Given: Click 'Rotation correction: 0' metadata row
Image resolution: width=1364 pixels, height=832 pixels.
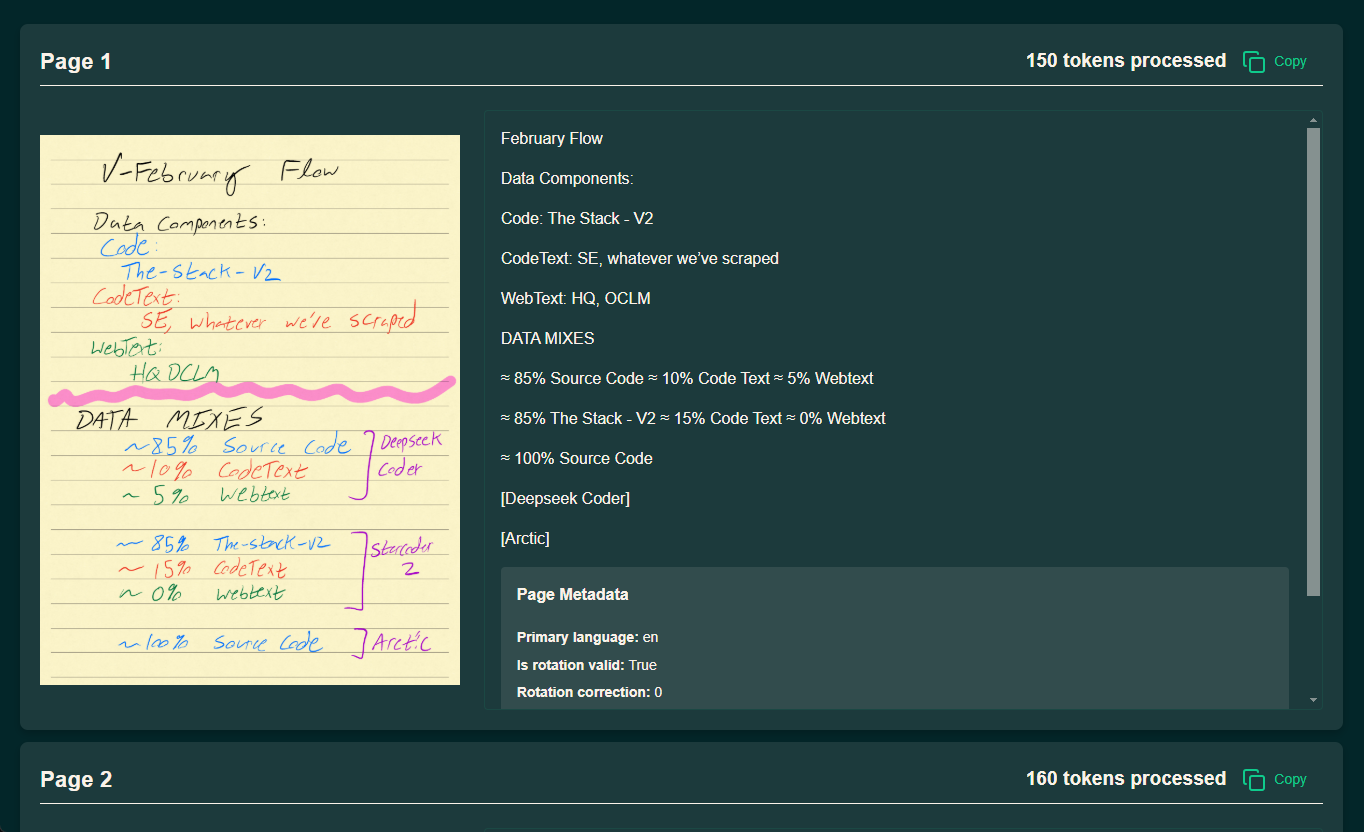Looking at the screenshot, I should pos(590,692).
